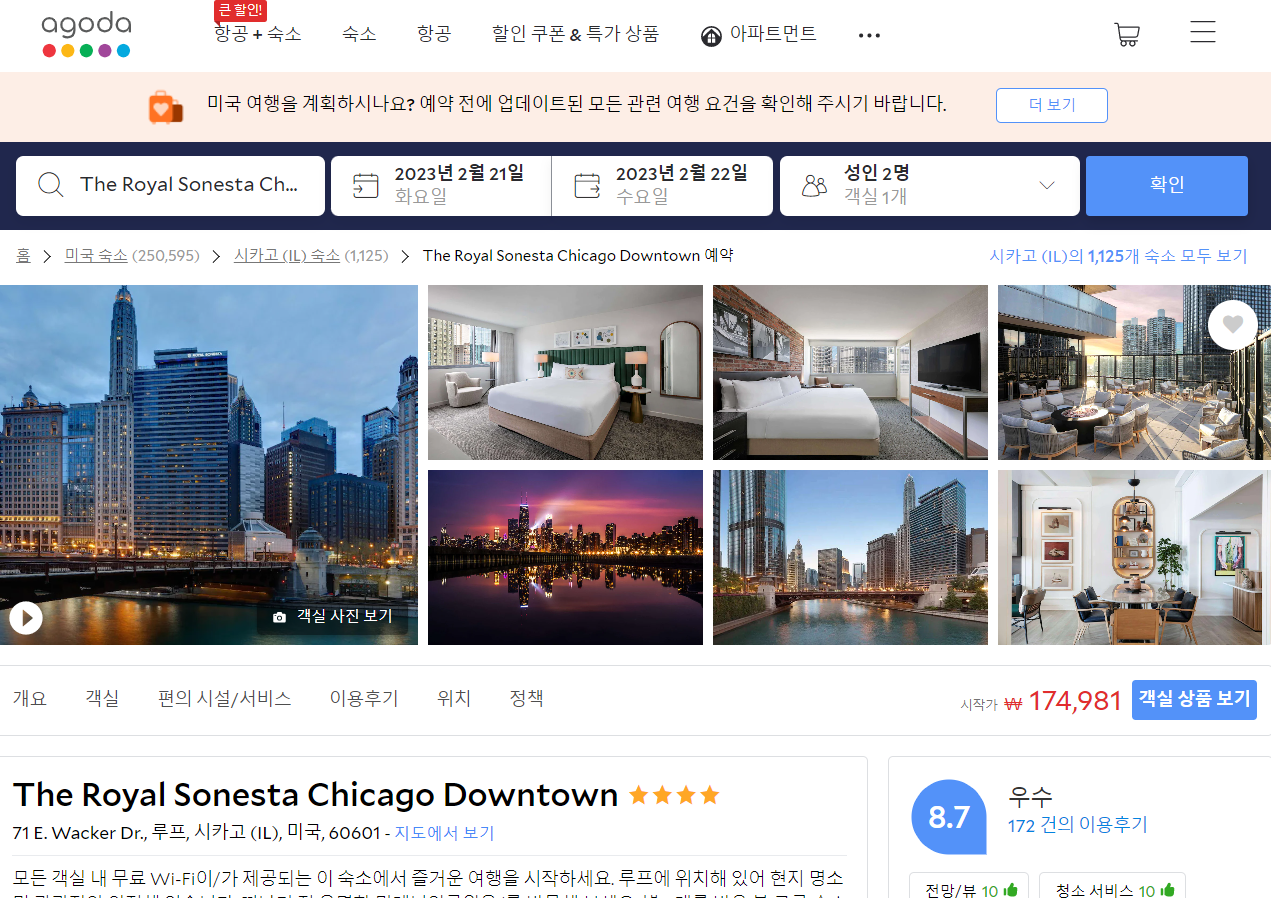Click the Agoda logo

[86, 35]
